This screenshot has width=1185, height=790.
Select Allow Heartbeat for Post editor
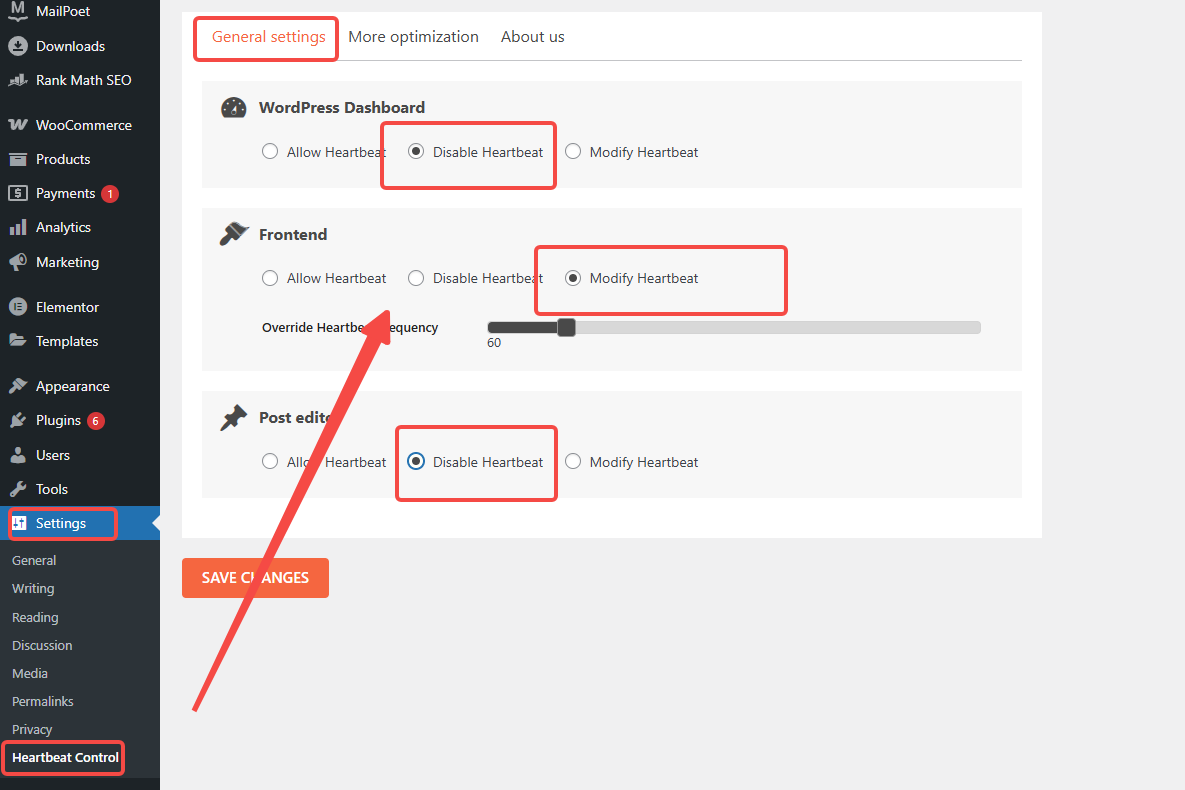[x=270, y=461]
